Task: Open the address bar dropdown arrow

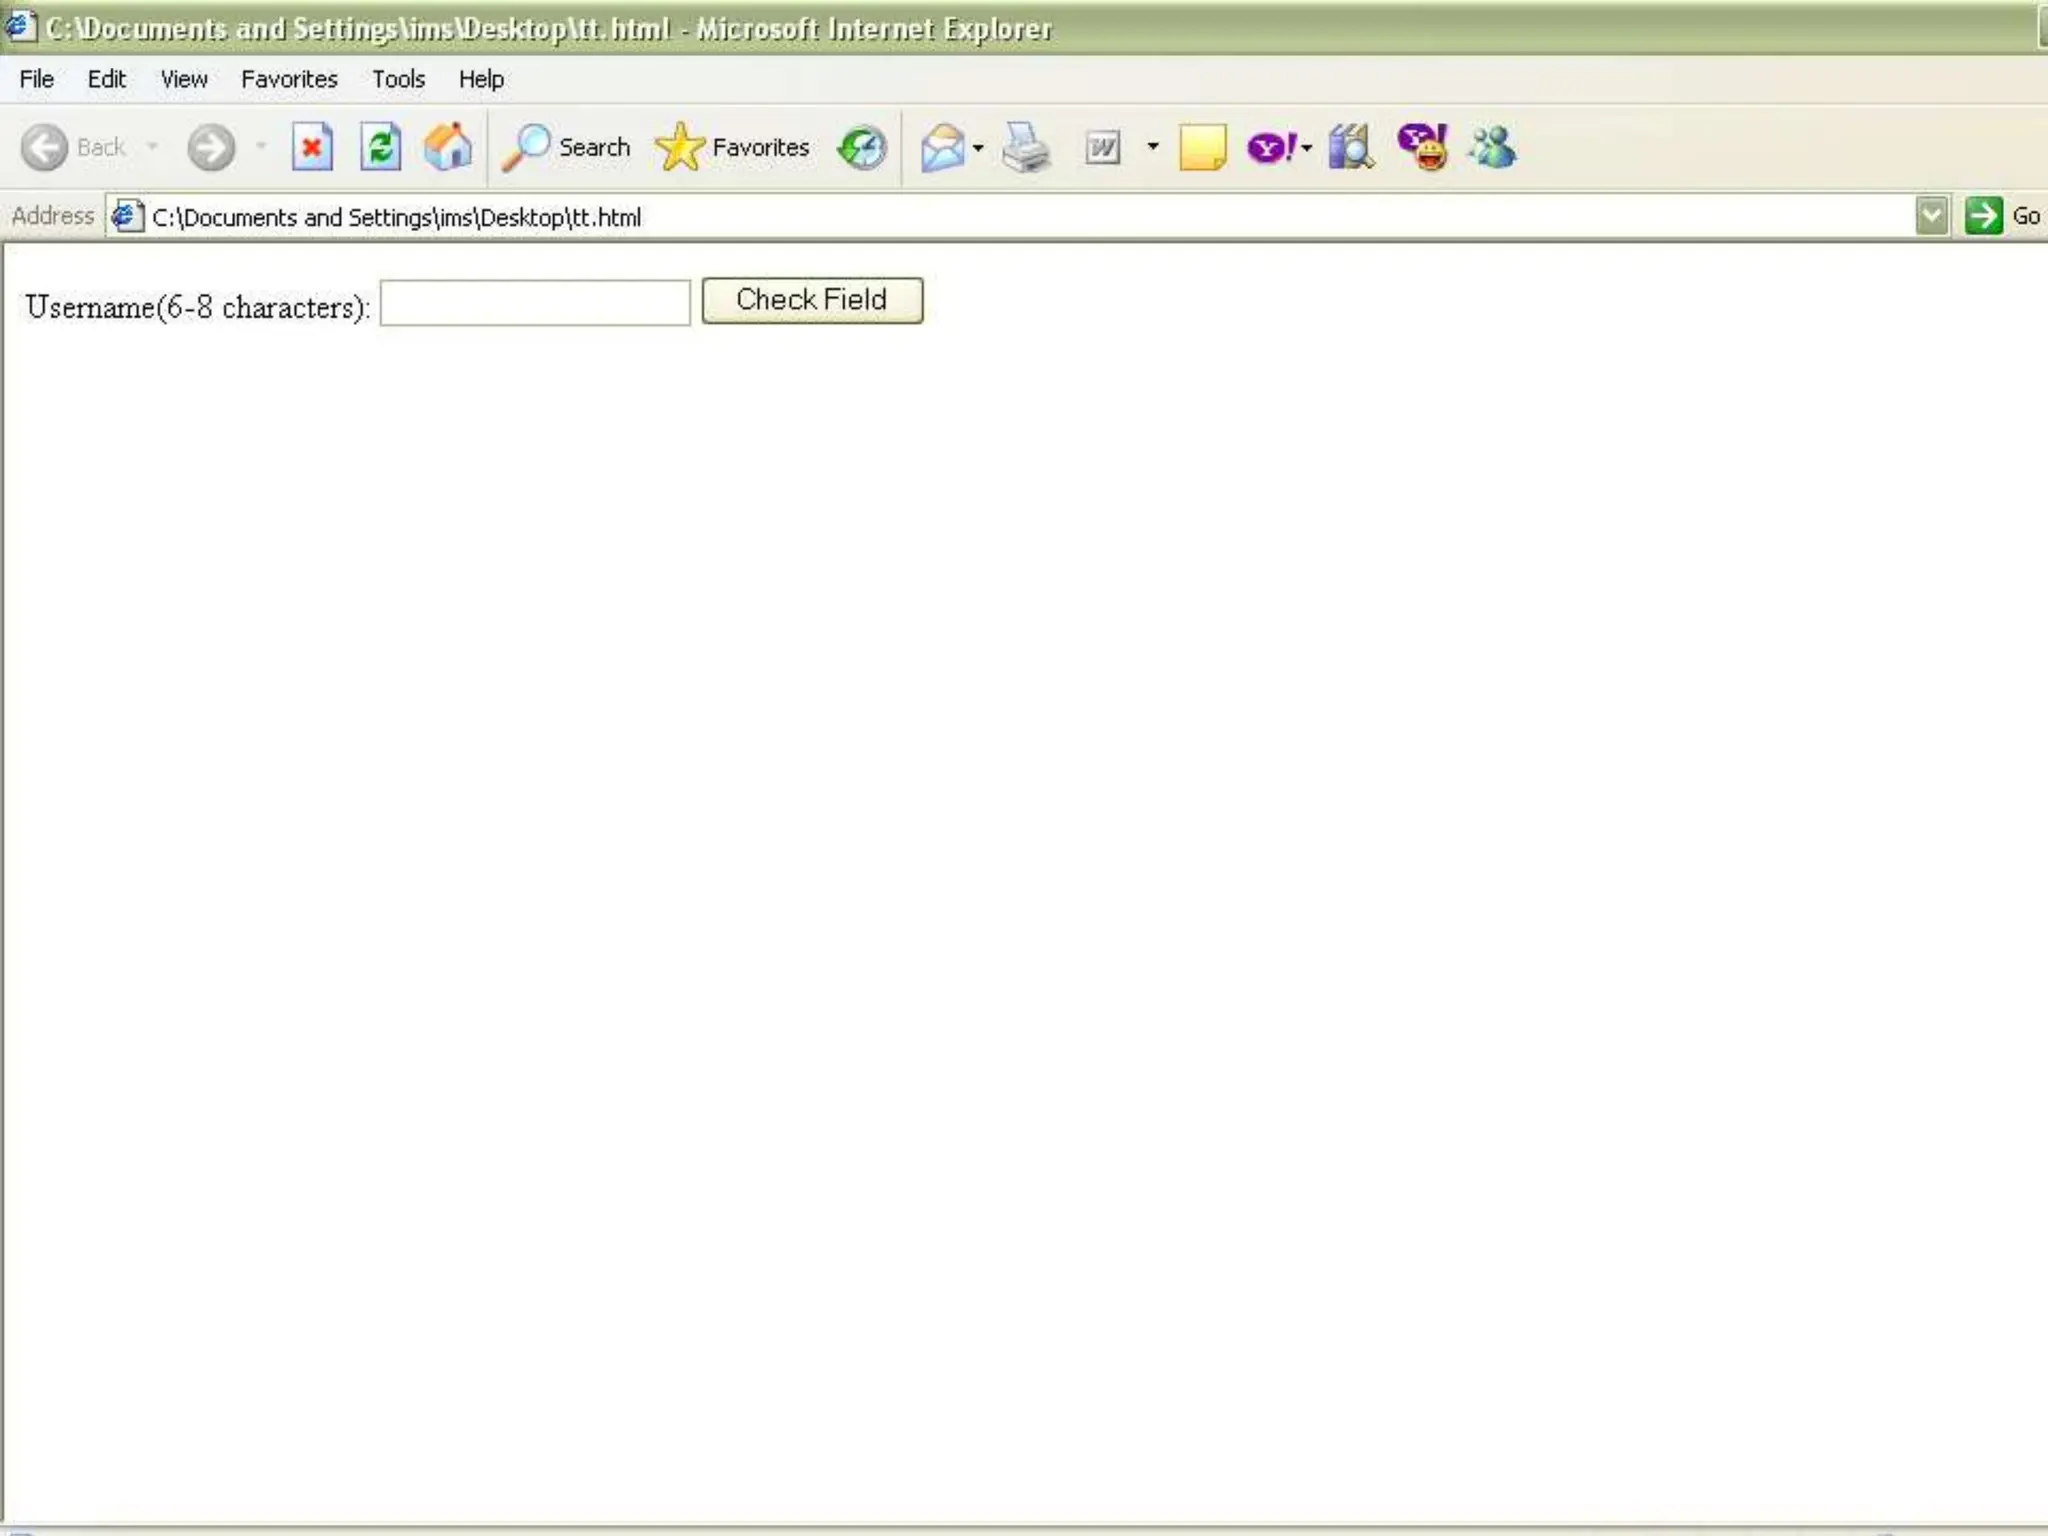Action: (x=1931, y=216)
